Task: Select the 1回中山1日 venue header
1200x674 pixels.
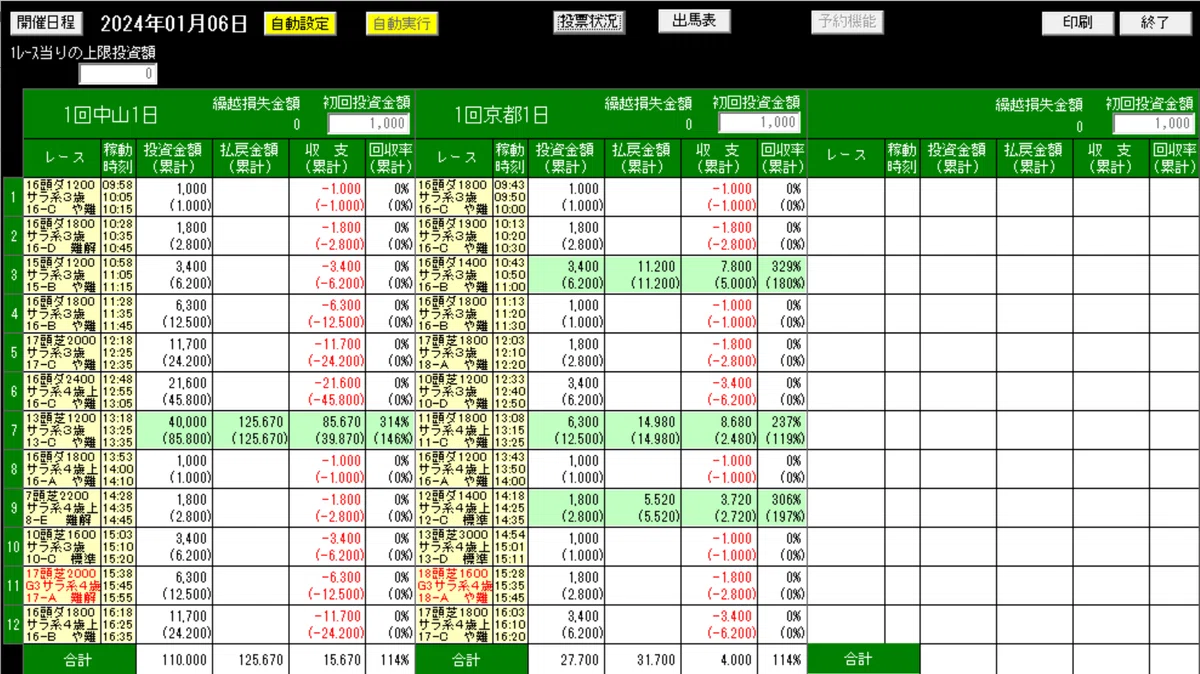Action: [x=110, y=114]
